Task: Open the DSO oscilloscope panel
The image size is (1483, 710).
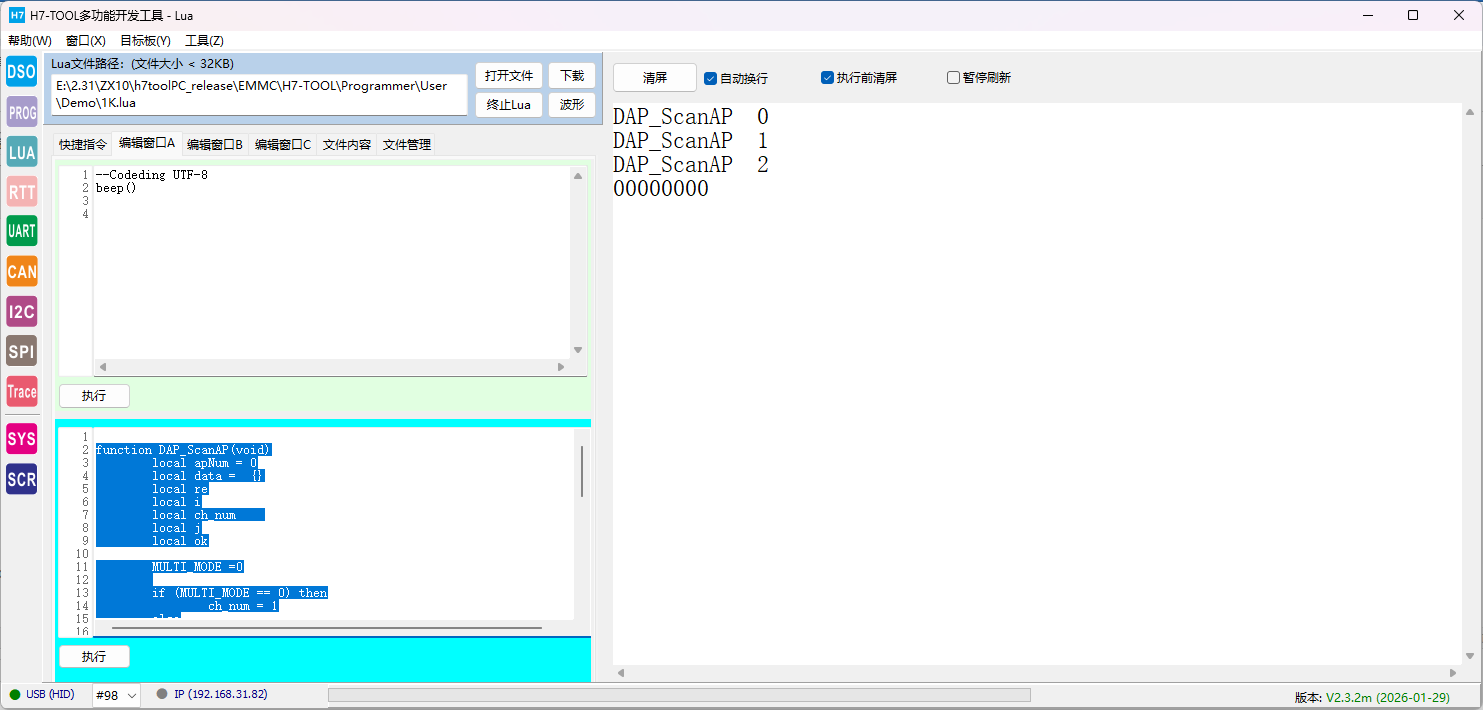Action: [21, 71]
